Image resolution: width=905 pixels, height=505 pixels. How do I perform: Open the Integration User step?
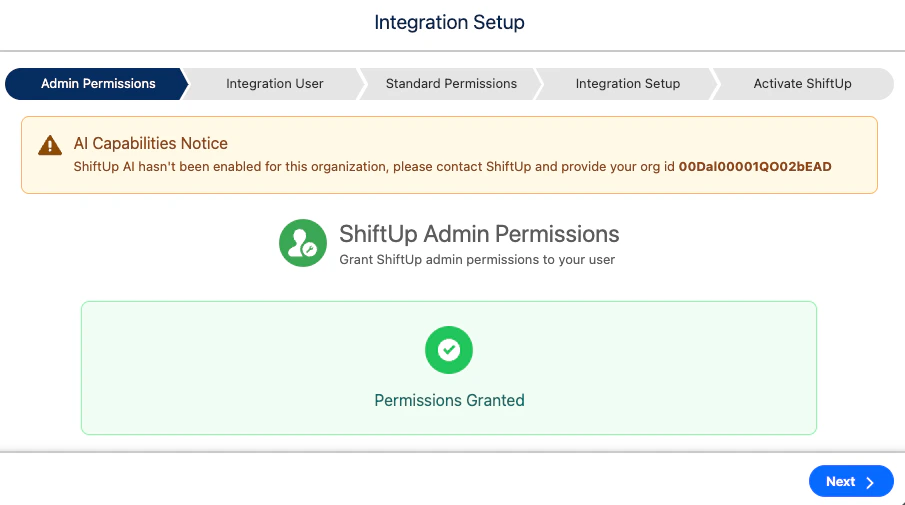274,84
